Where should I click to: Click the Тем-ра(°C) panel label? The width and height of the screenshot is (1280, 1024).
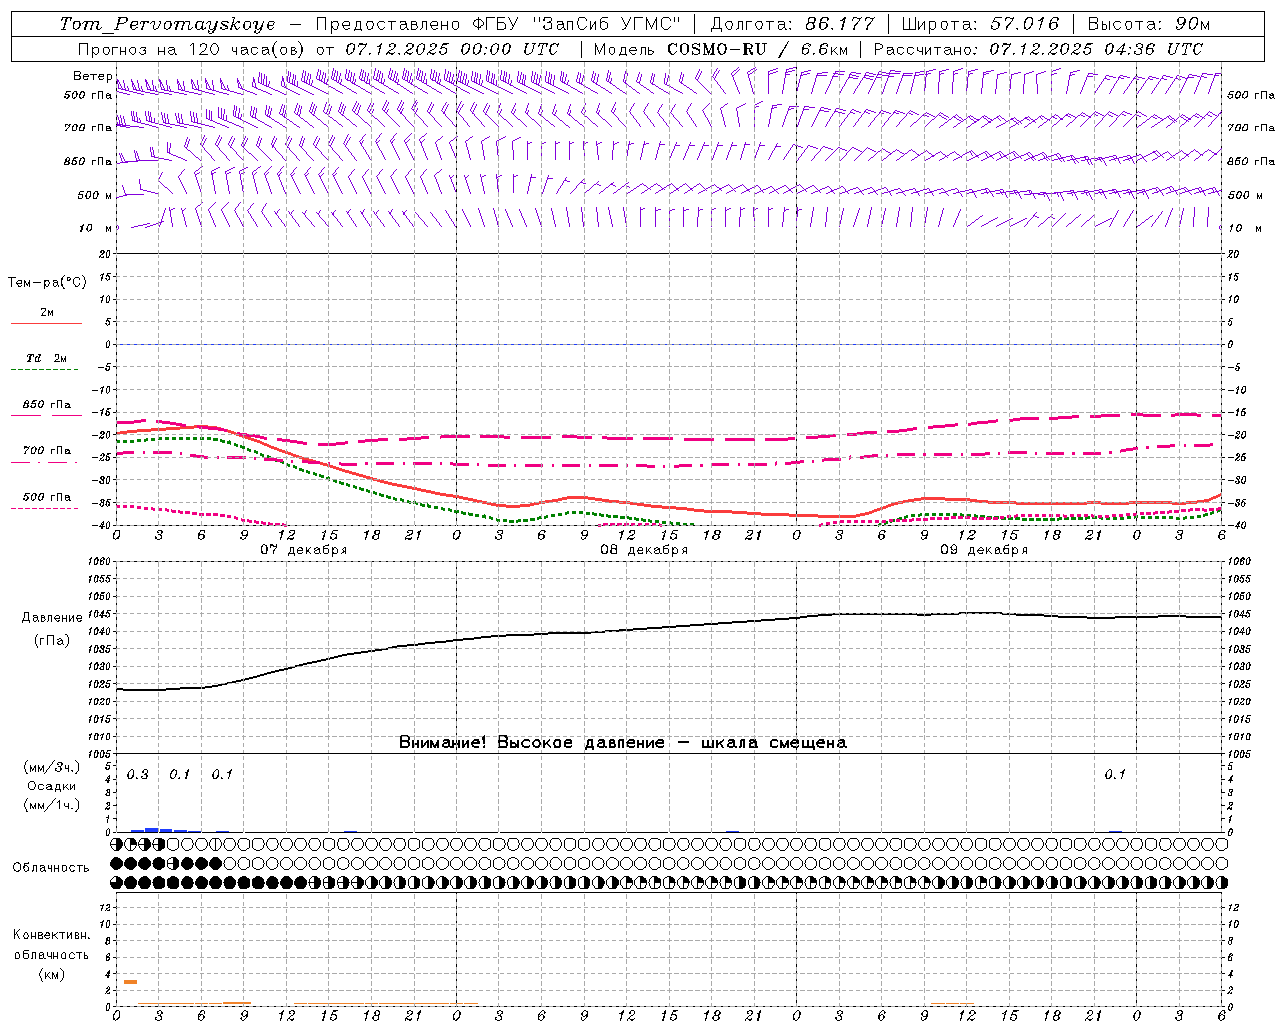(47, 283)
